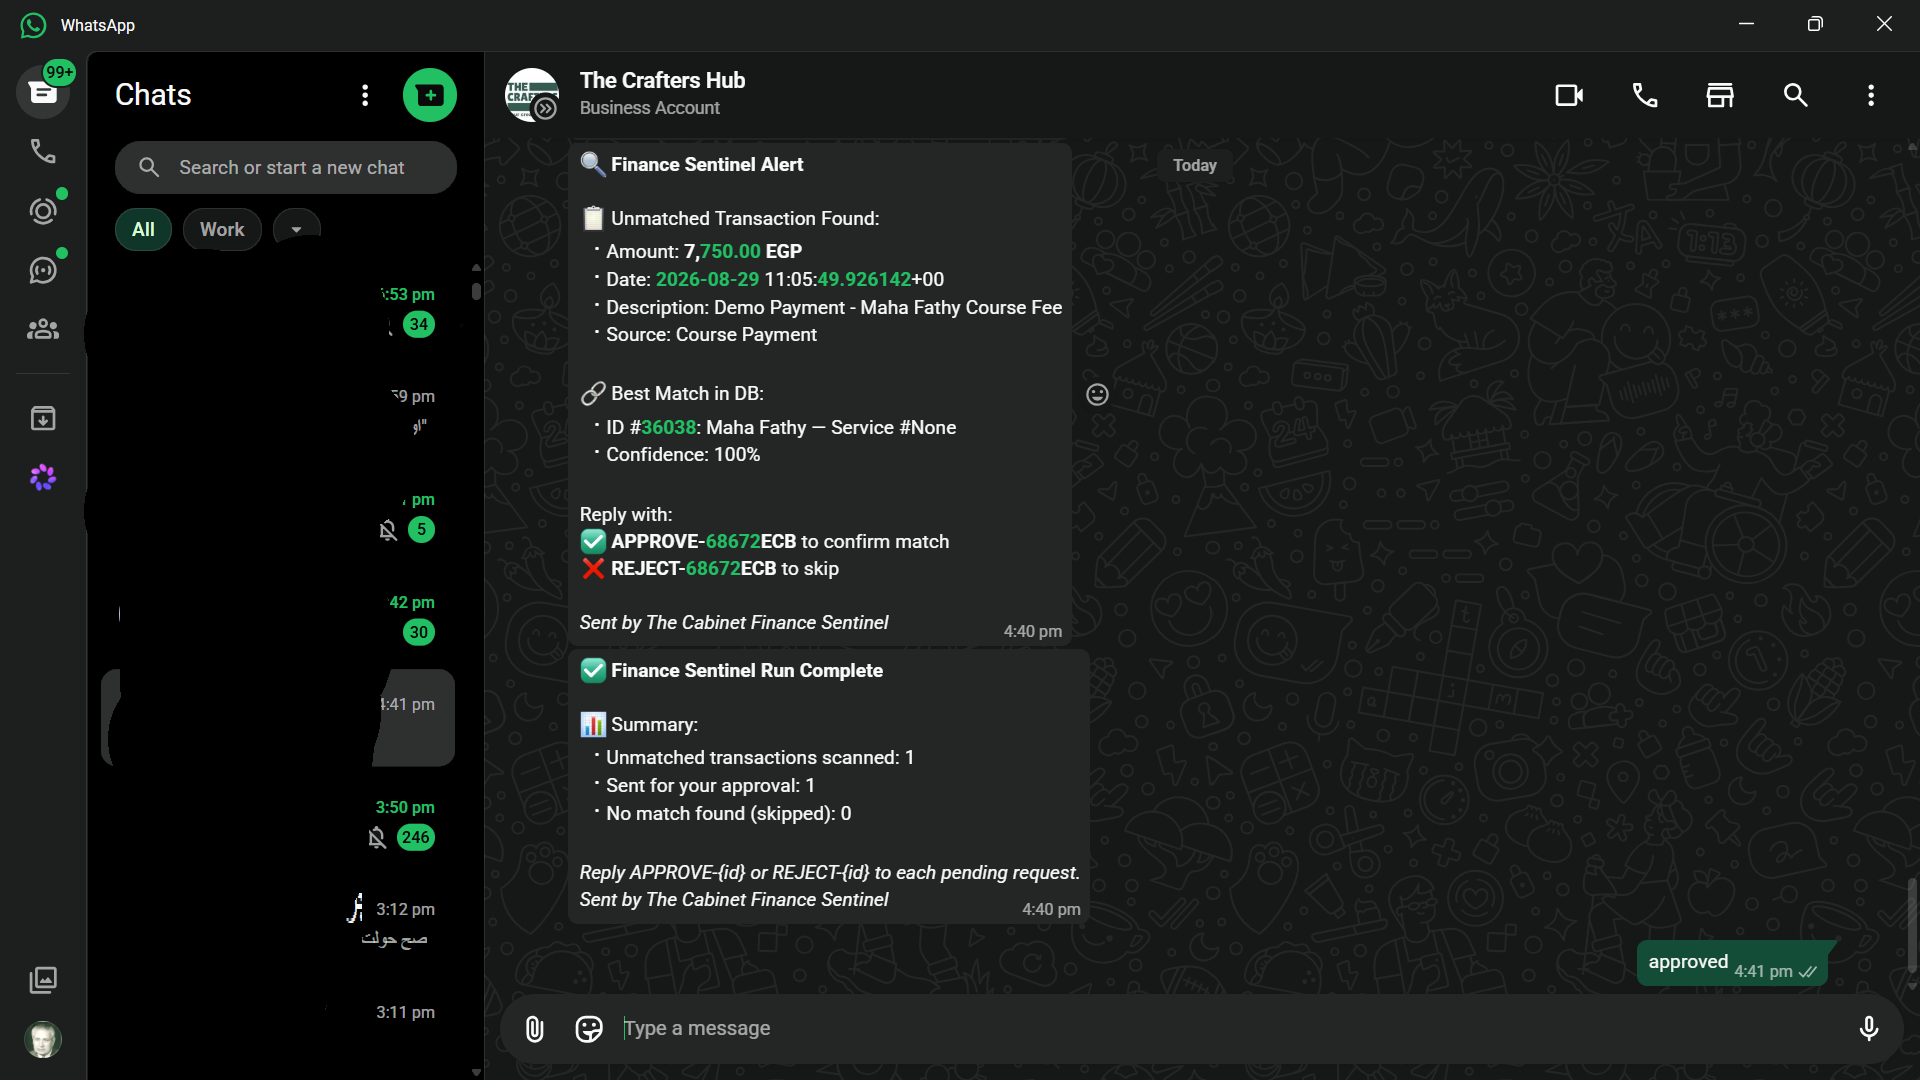Click the ID #36038 number link
Screen dimensions: 1920x1080
[x=668, y=427]
